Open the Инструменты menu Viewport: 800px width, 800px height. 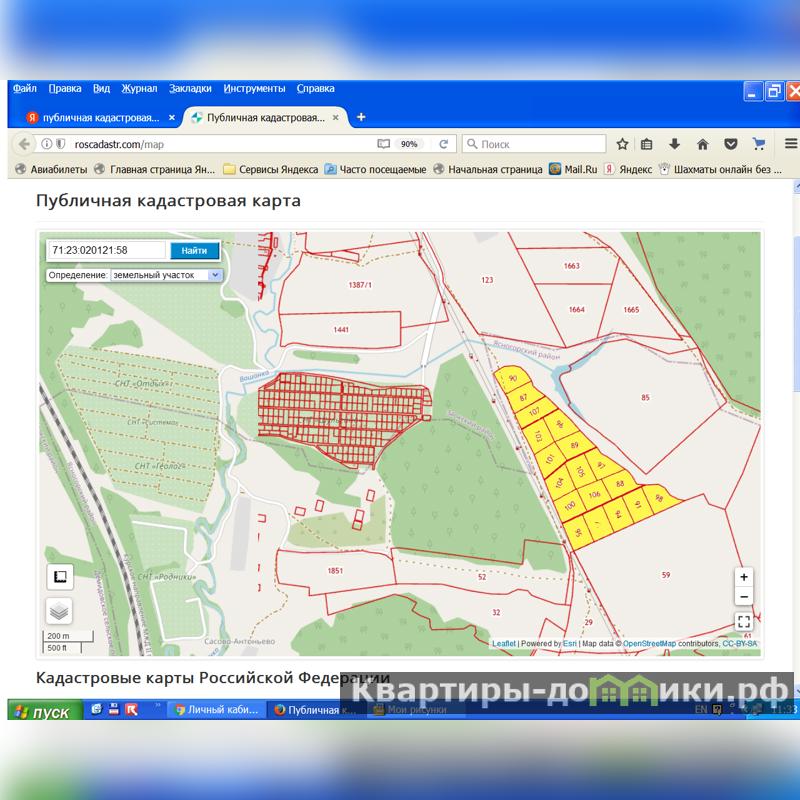click(x=254, y=88)
